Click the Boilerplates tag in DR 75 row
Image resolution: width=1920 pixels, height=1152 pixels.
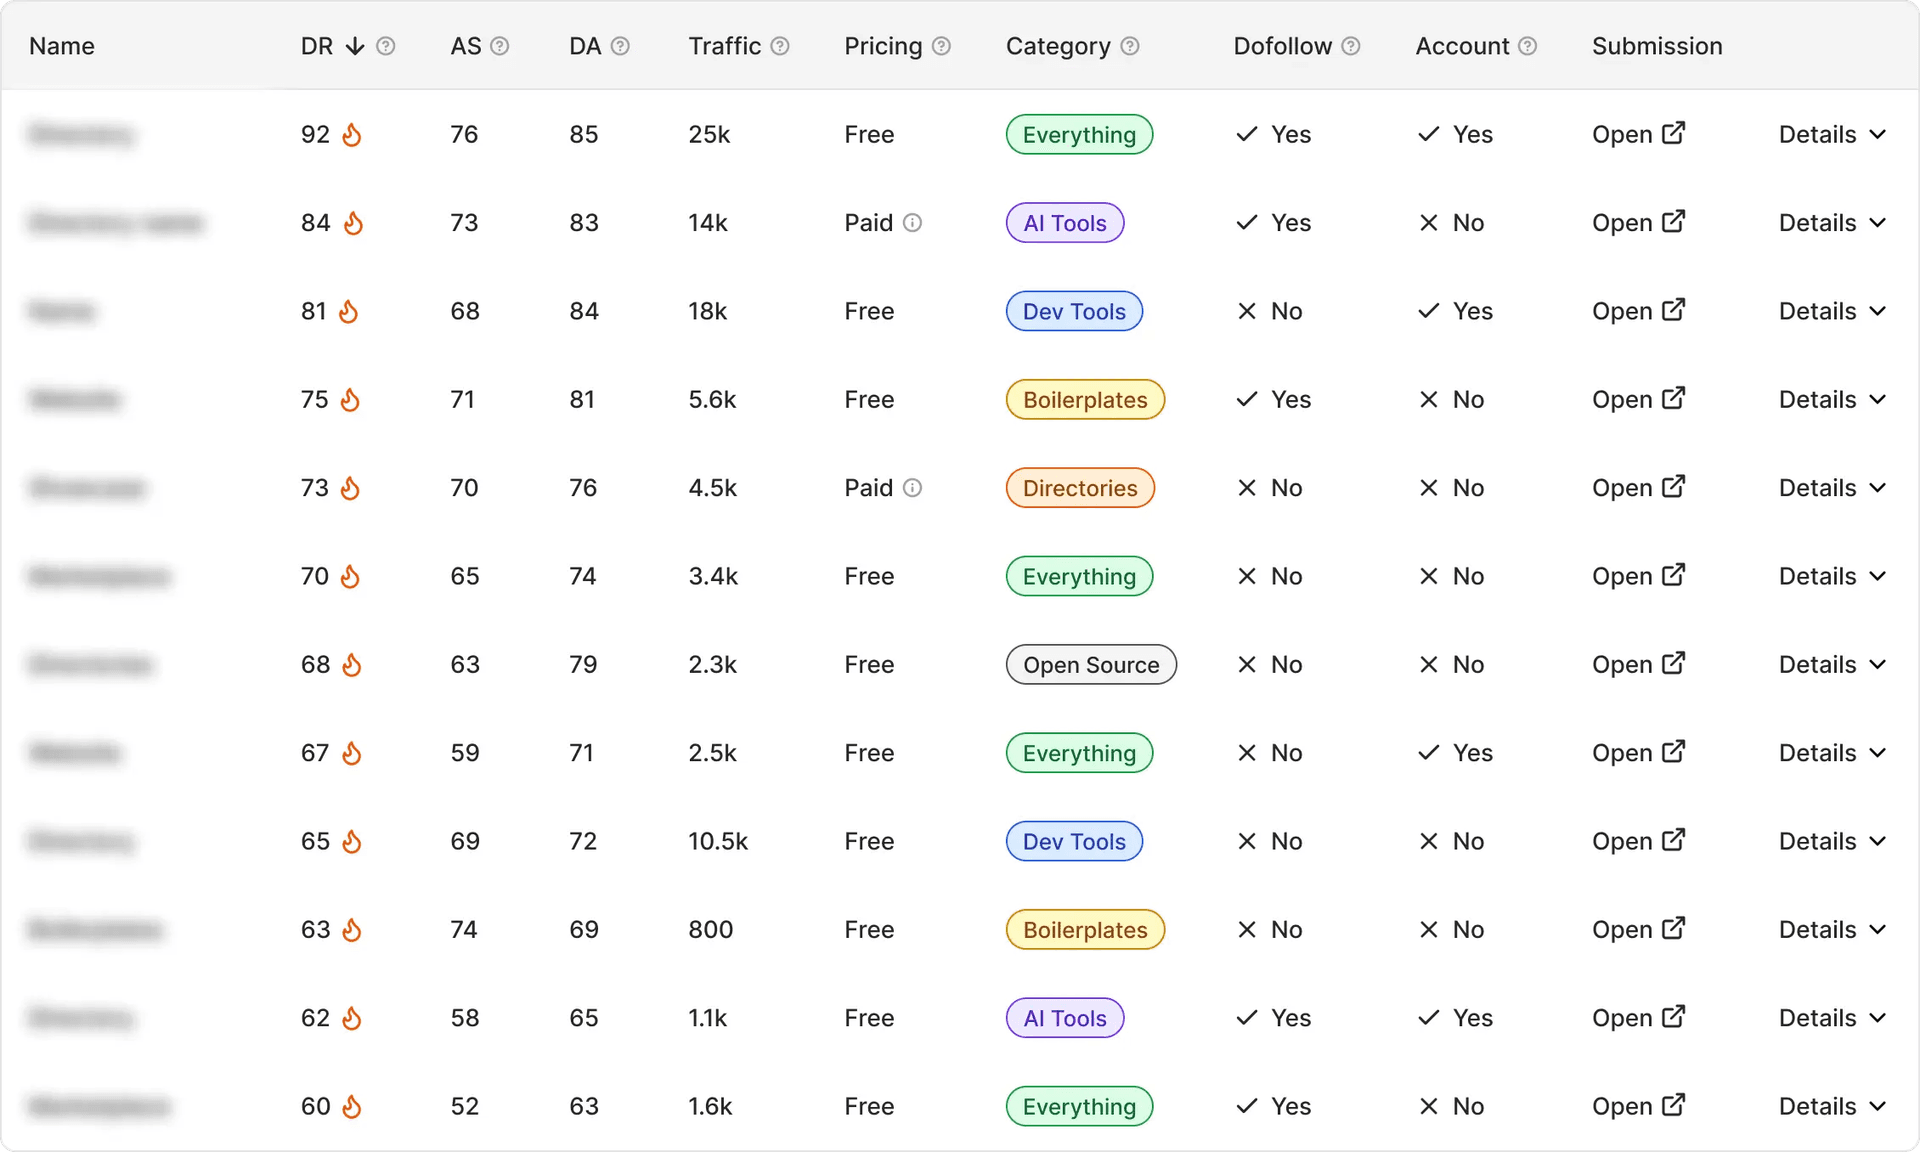coord(1085,399)
